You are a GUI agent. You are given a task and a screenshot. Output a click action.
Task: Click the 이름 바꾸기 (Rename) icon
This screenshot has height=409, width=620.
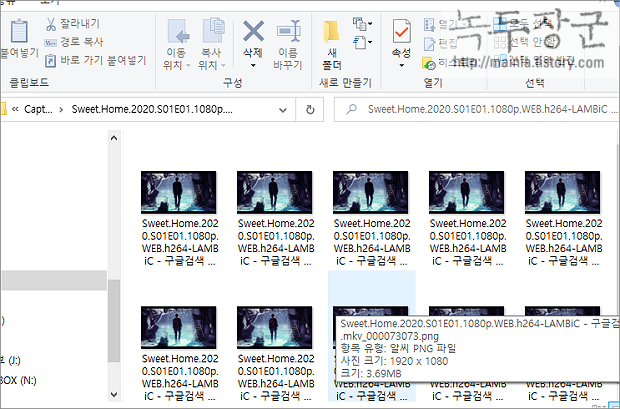coord(289,31)
